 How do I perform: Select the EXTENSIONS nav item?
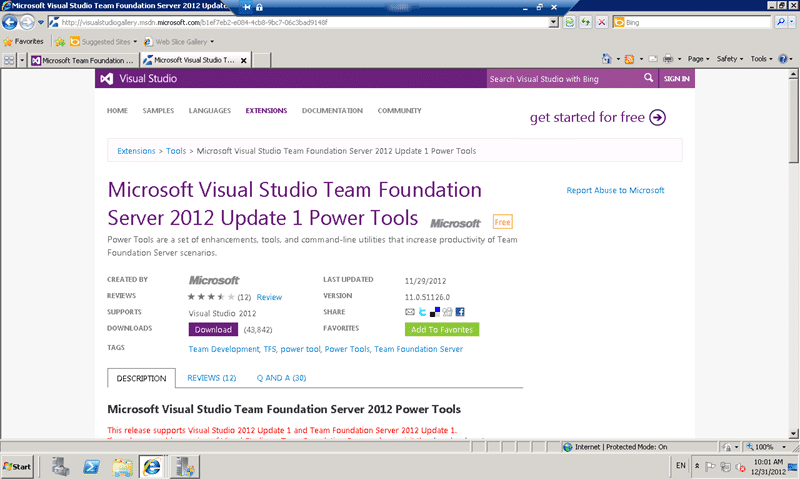[266, 111]
